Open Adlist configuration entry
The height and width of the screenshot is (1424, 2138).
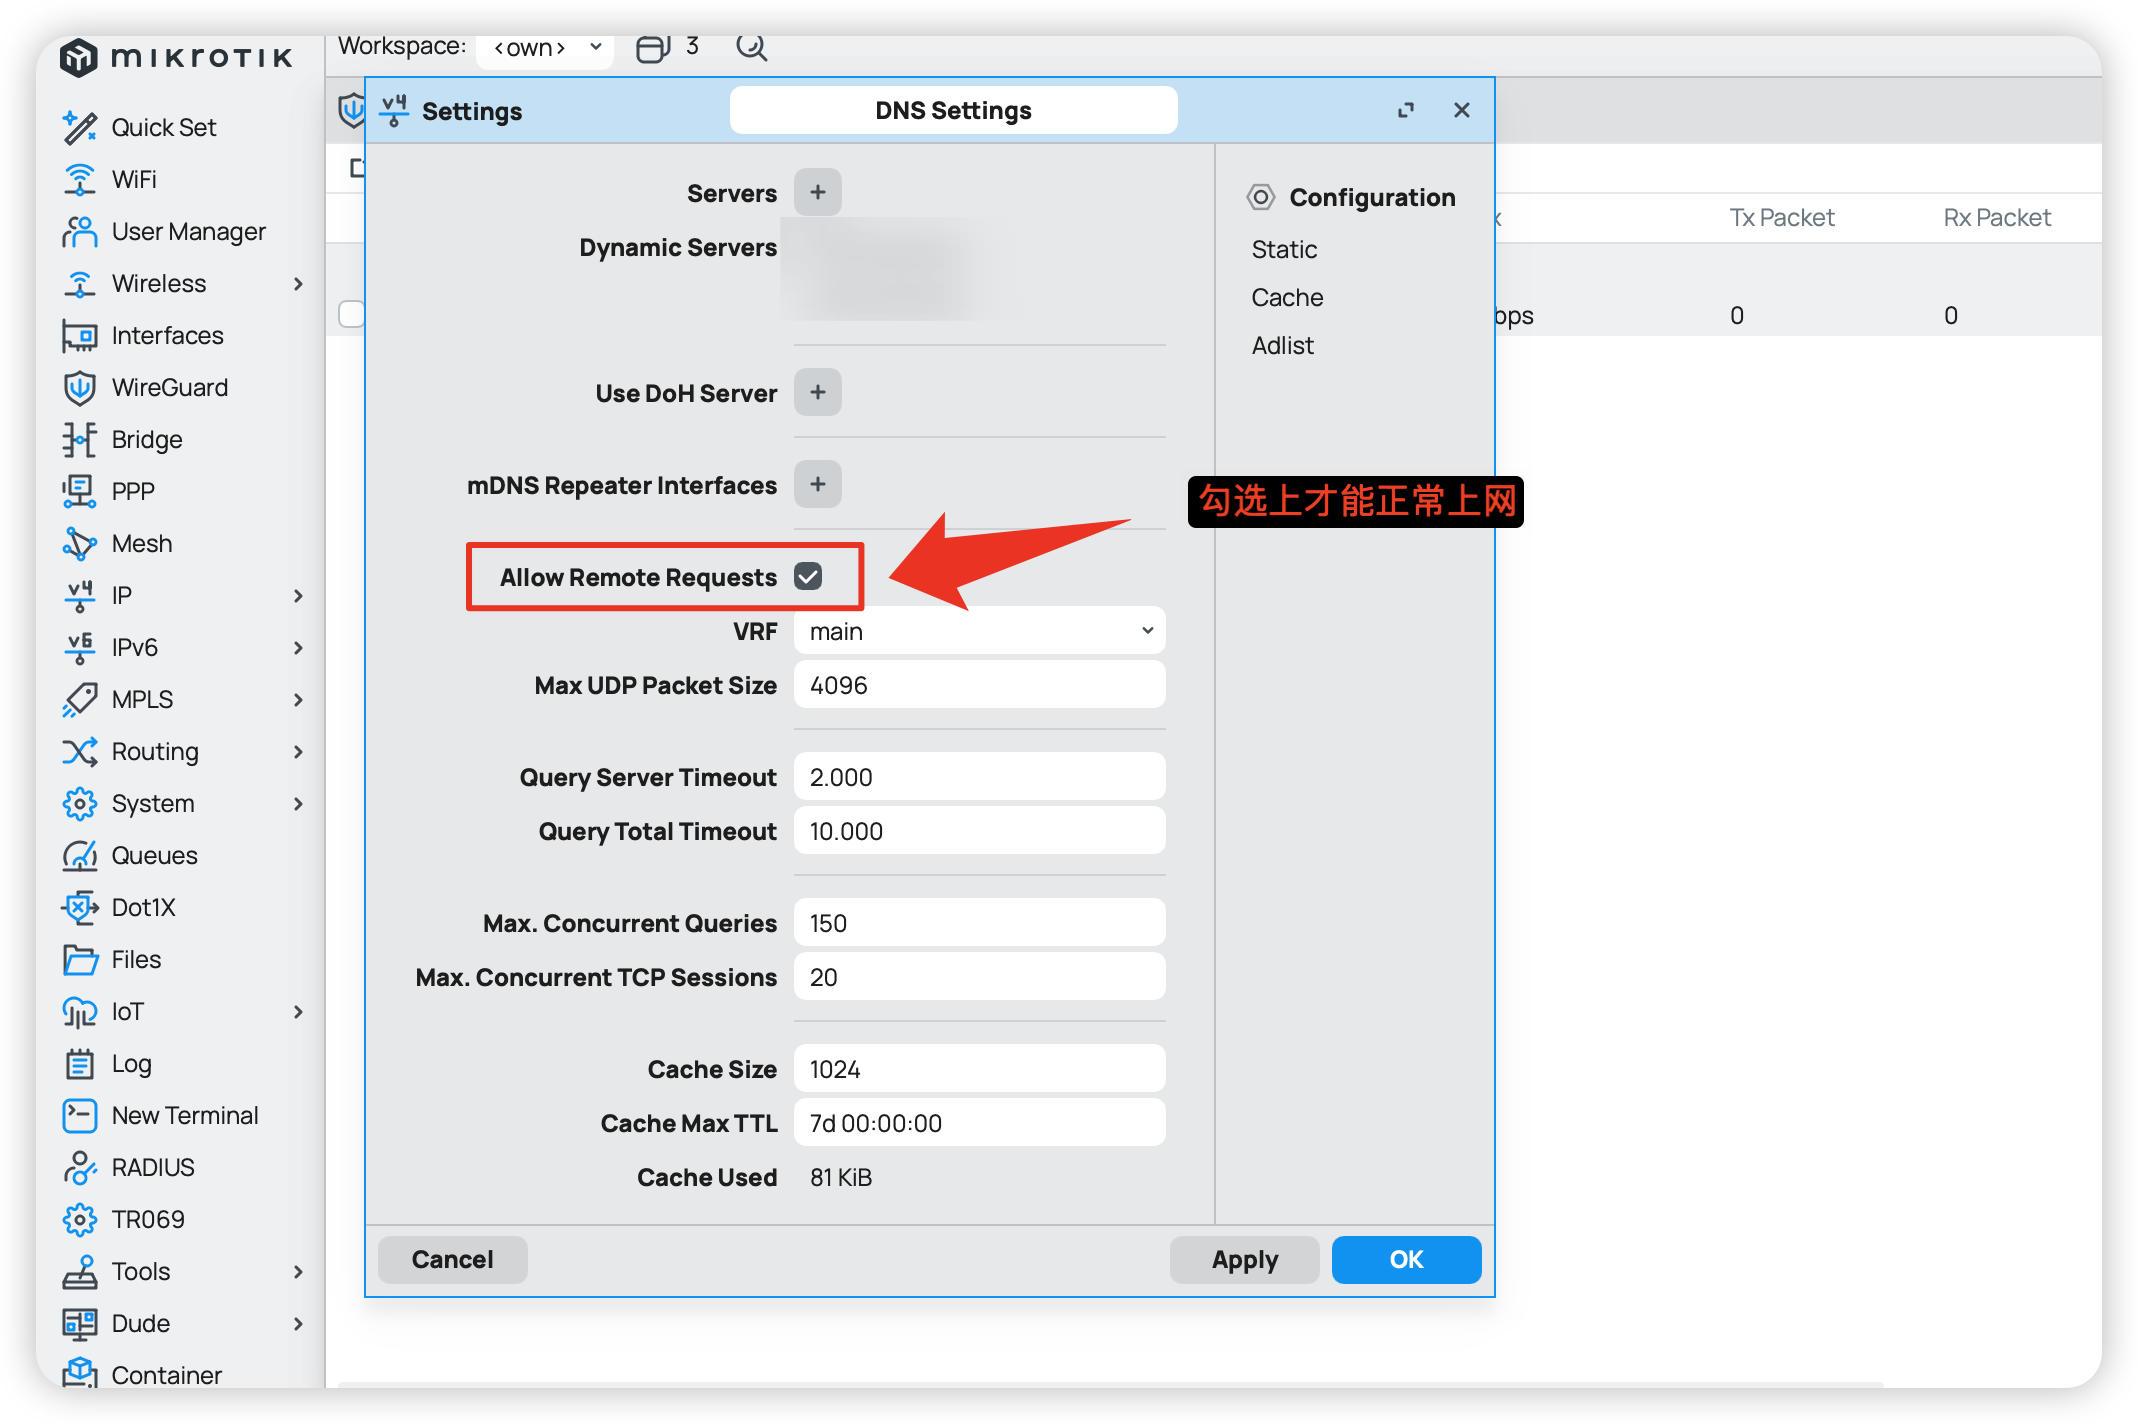(x=1283, y=345)
